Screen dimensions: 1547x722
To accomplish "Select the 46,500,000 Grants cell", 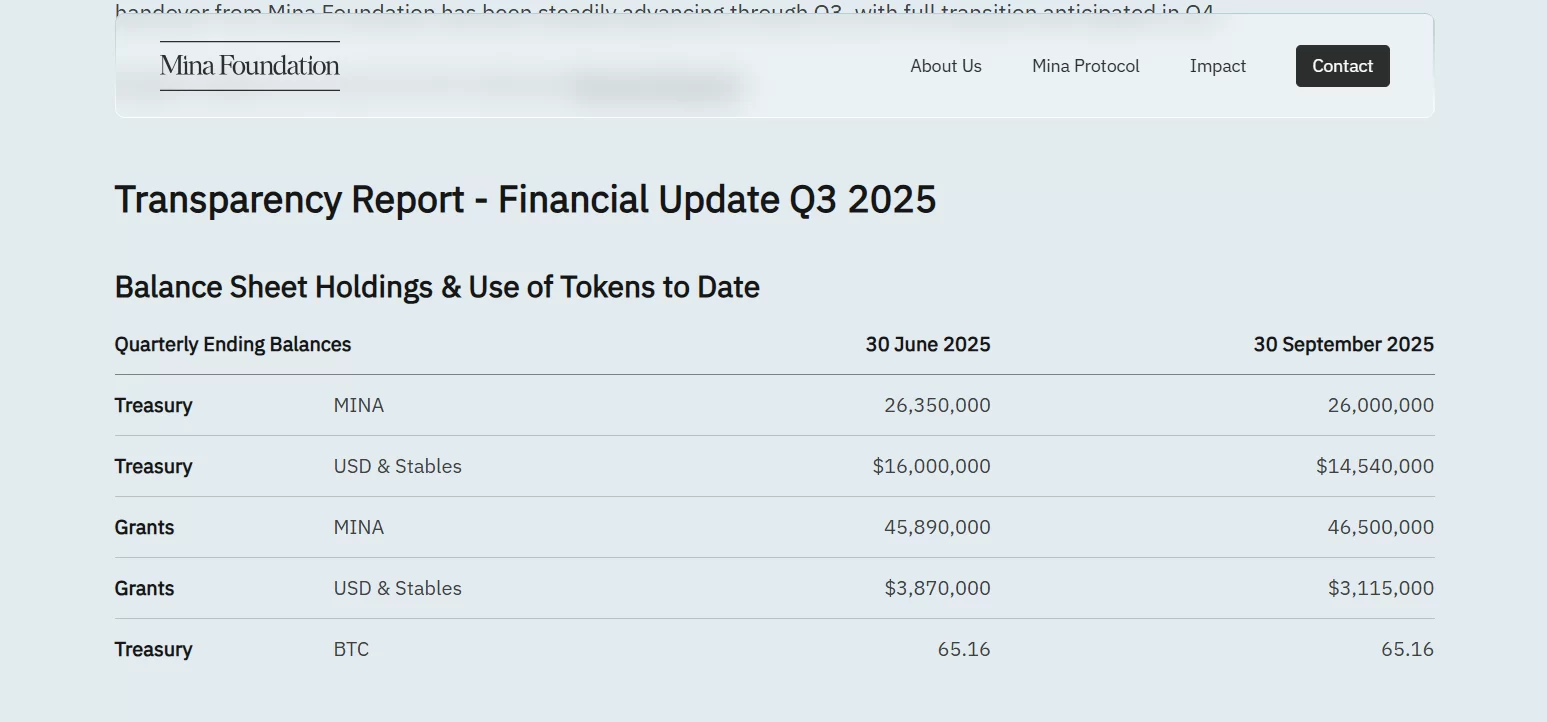I will (1380, 528).
